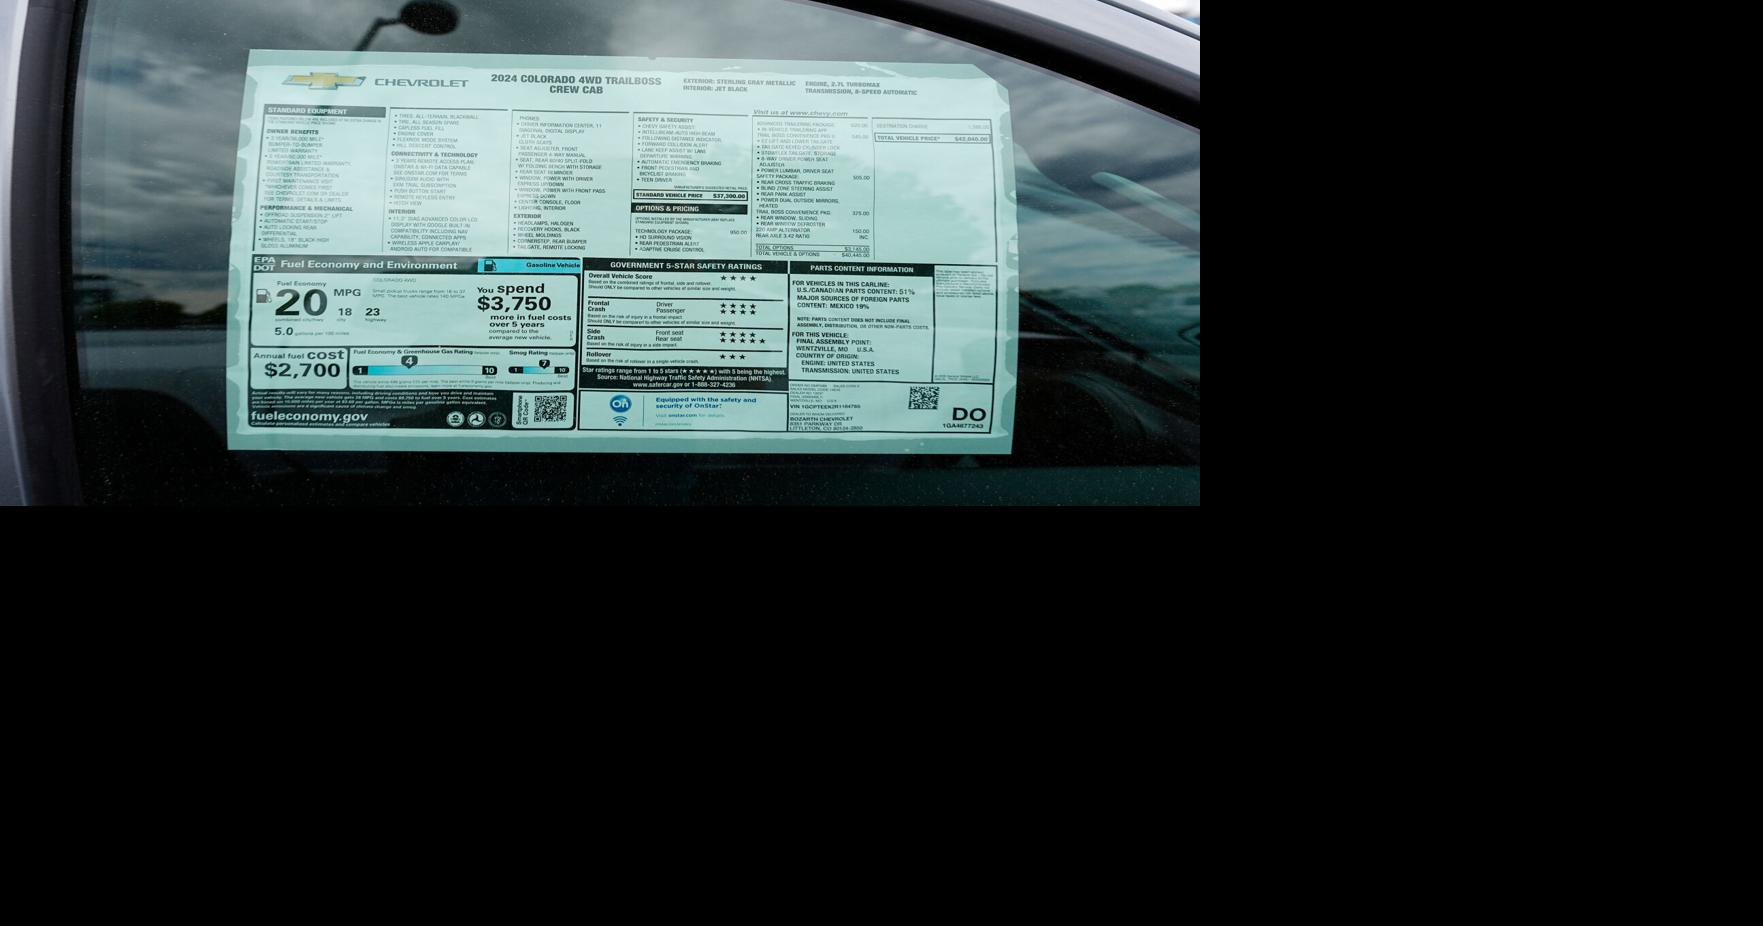1763x926 pixels.
Task: Click the Parts Content Information header
Action: pos(861,269)
